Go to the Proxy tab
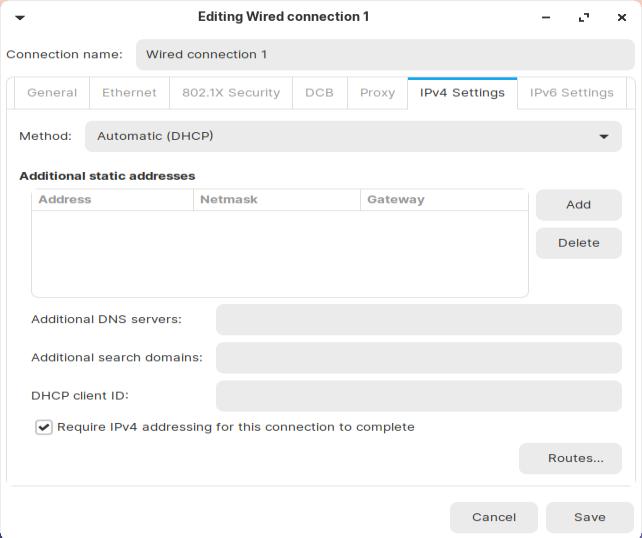Viewport: 642px width, 538px height. [377, 93]
